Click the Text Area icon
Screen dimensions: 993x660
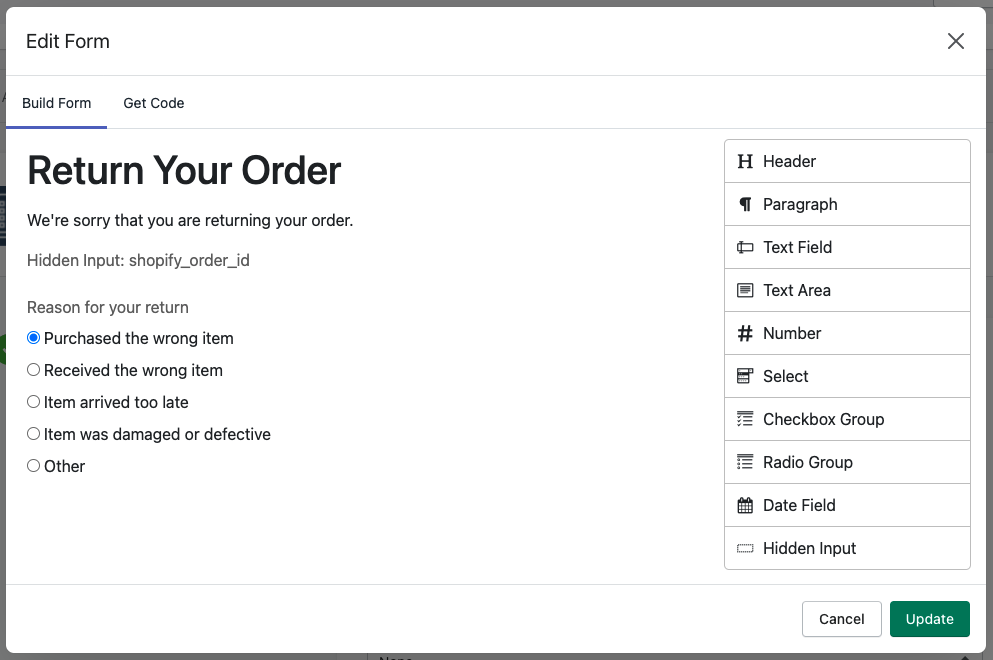pyautogui.click(x=745, y=291)
